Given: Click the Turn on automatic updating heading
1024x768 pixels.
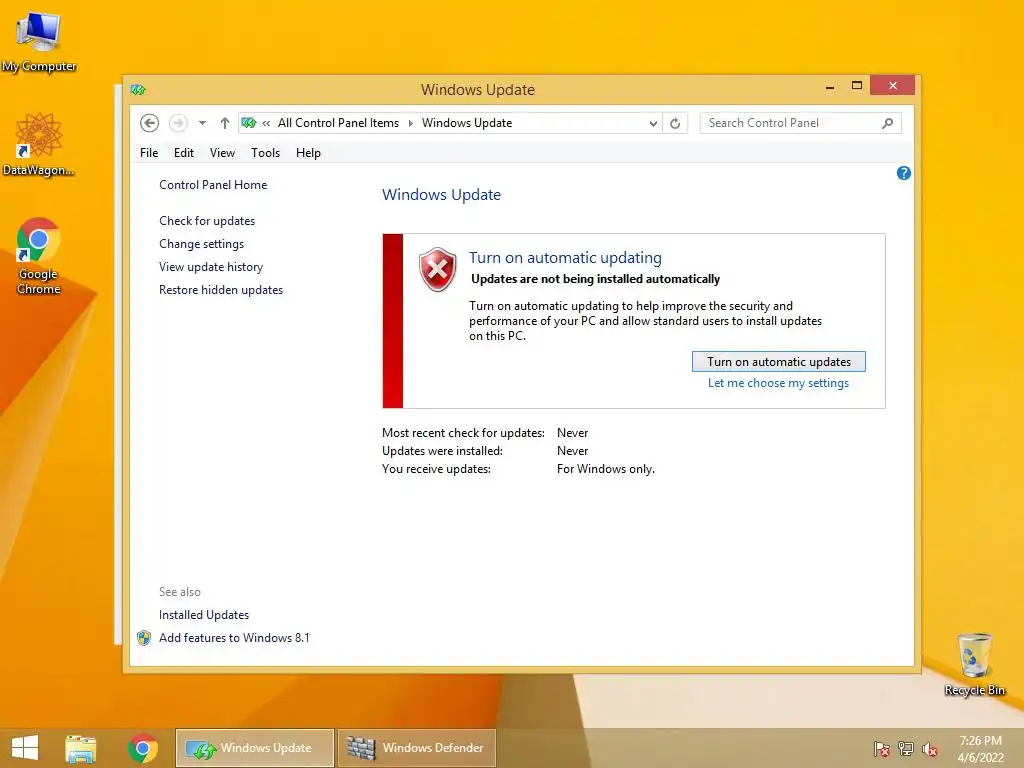Looking at the screenshot, I should click(566, 257).
